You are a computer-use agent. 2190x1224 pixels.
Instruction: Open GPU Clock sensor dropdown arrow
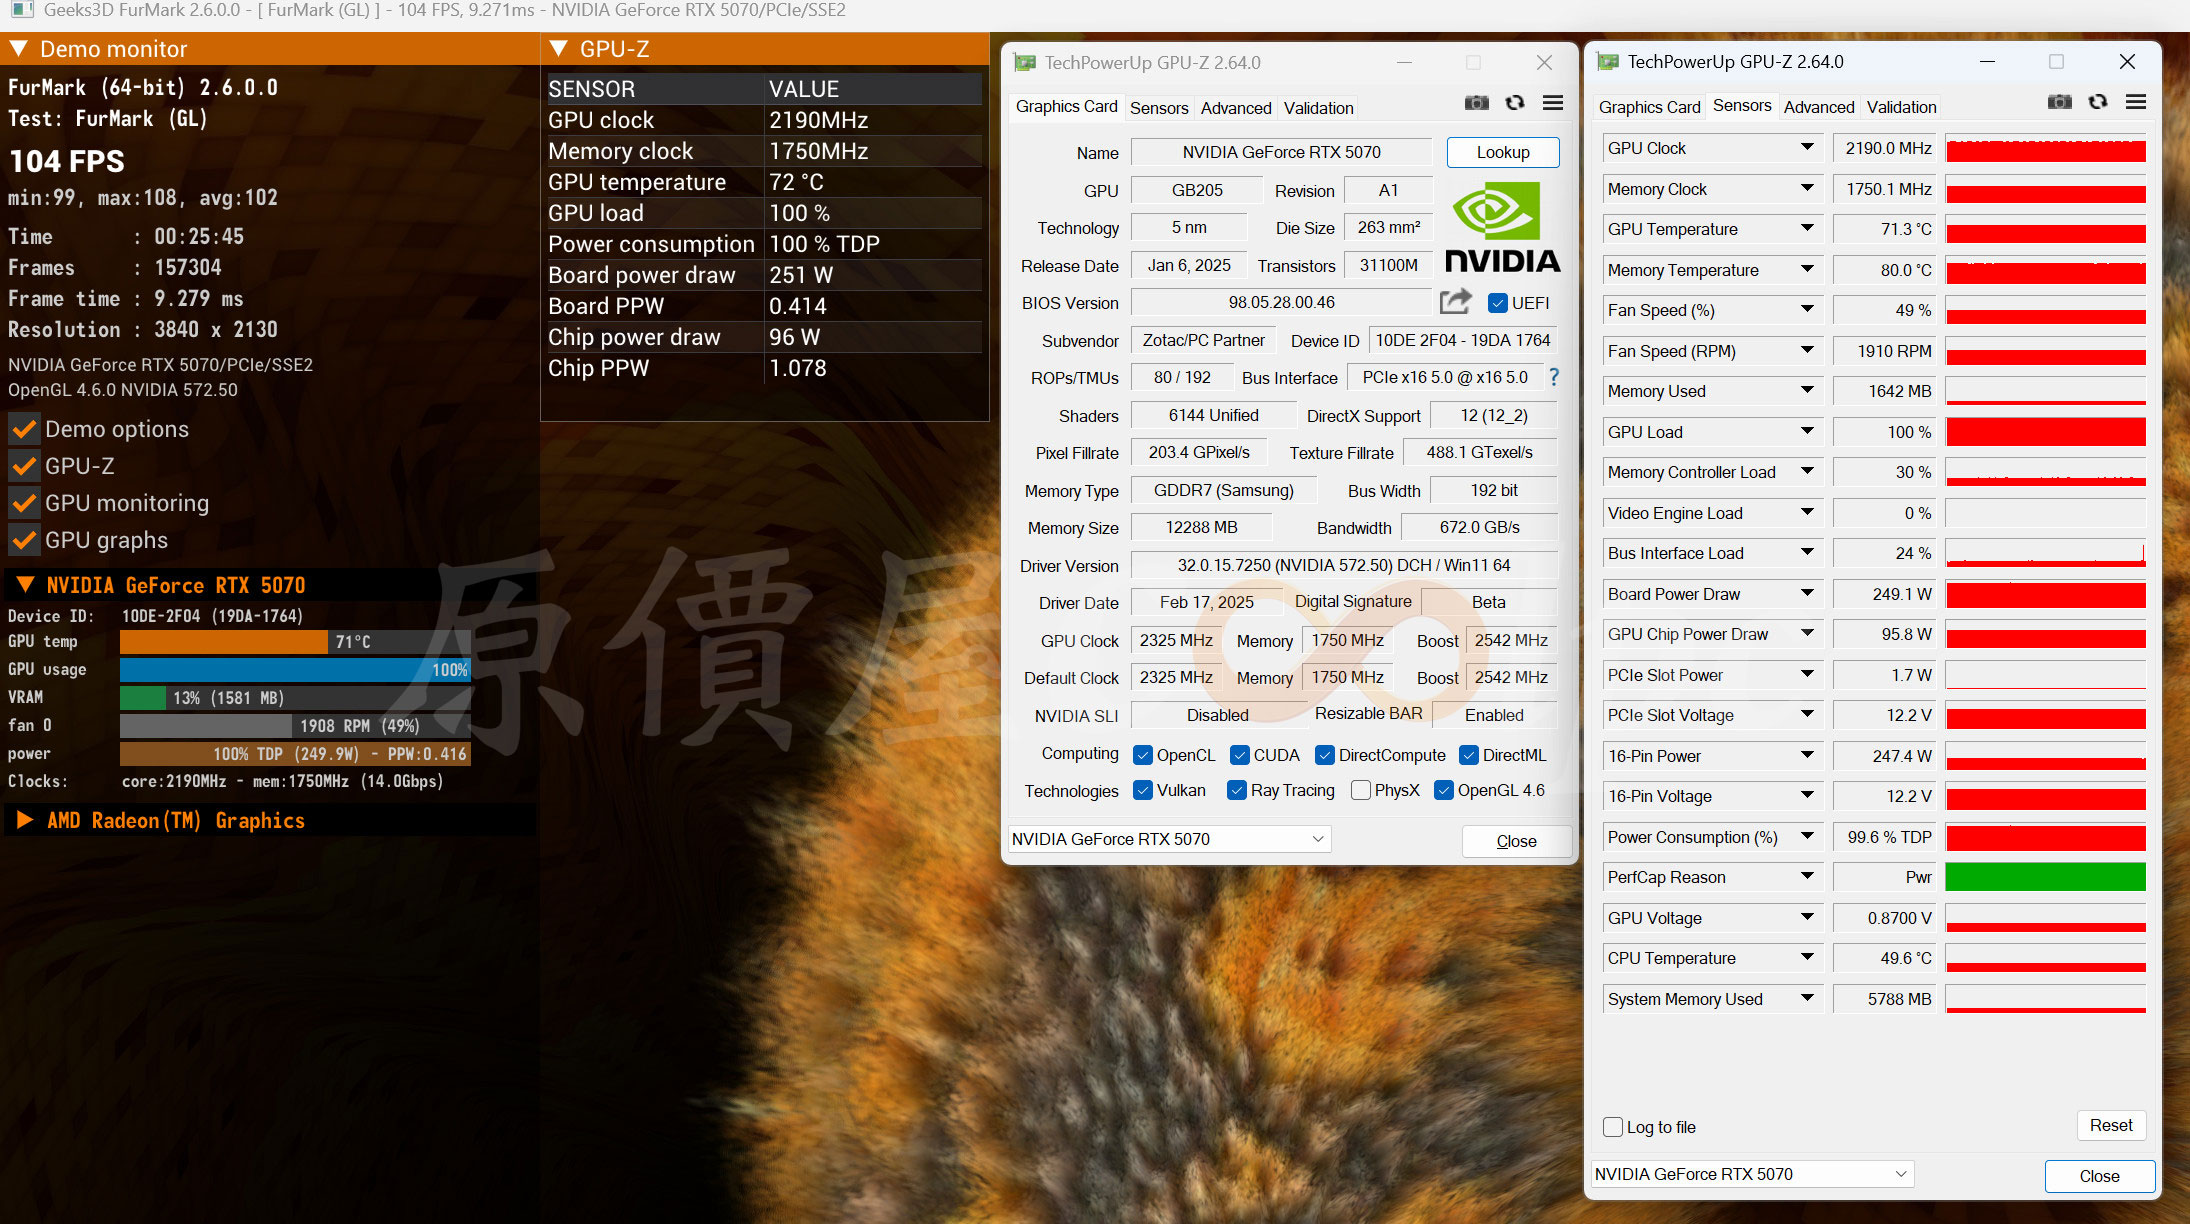pos(1807,148)
